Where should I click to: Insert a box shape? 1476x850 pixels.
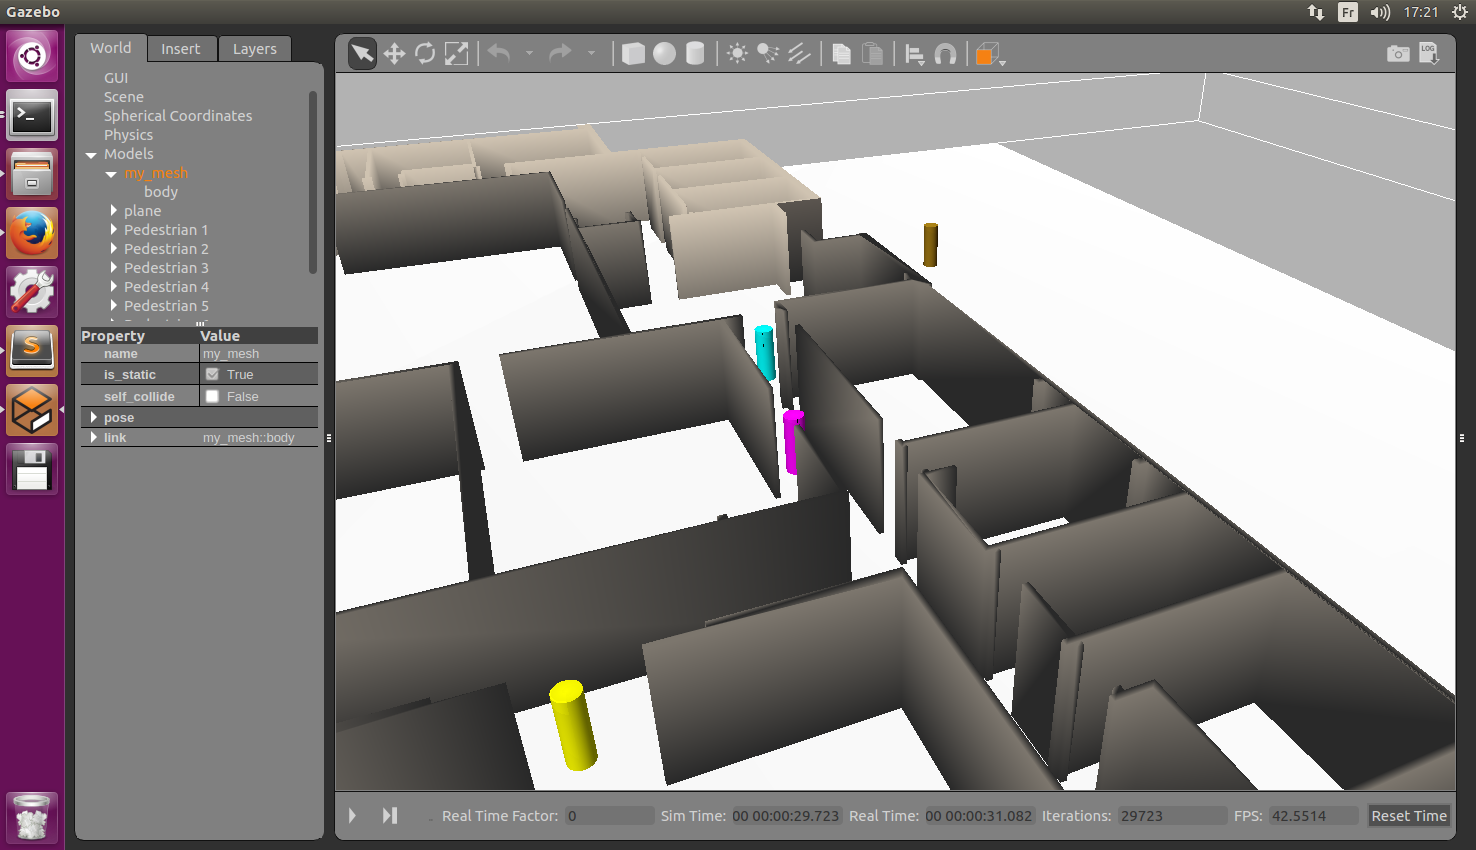click(633, 54)
